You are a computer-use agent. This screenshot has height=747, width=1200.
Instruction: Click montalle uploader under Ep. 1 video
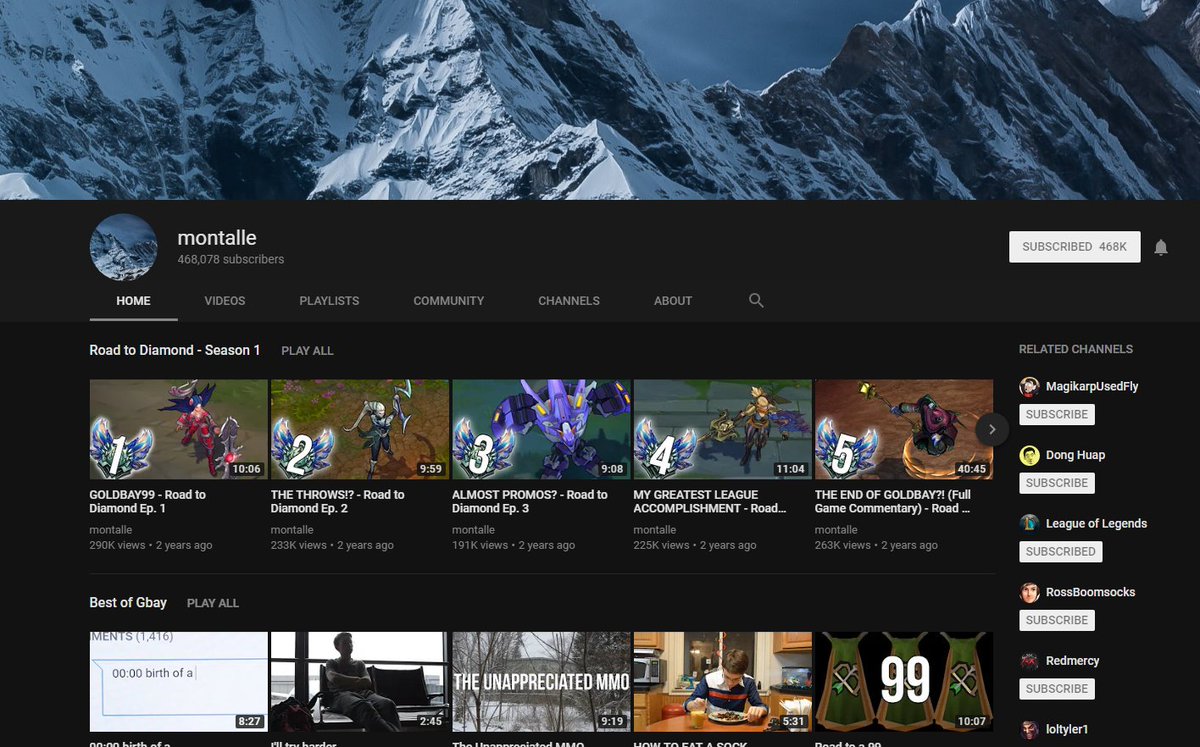pos(111,530)
